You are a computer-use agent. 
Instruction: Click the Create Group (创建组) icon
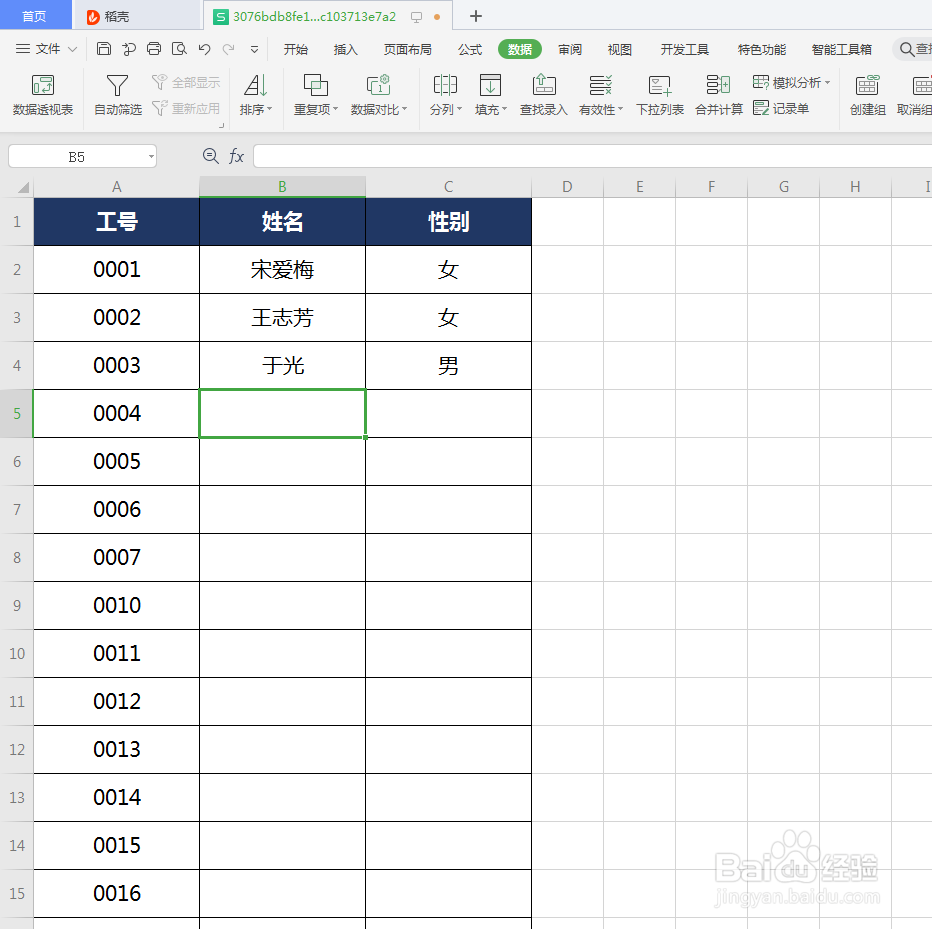pos(867,86)
